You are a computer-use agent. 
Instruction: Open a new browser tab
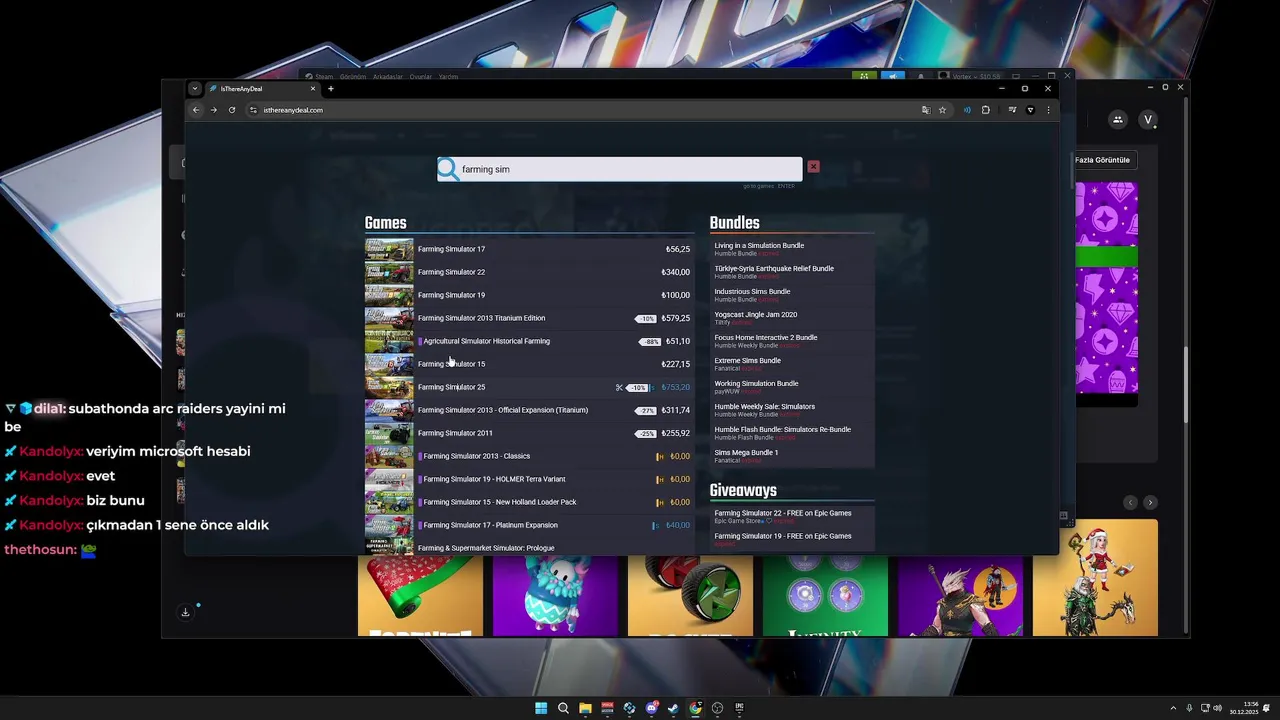[331, 88]
